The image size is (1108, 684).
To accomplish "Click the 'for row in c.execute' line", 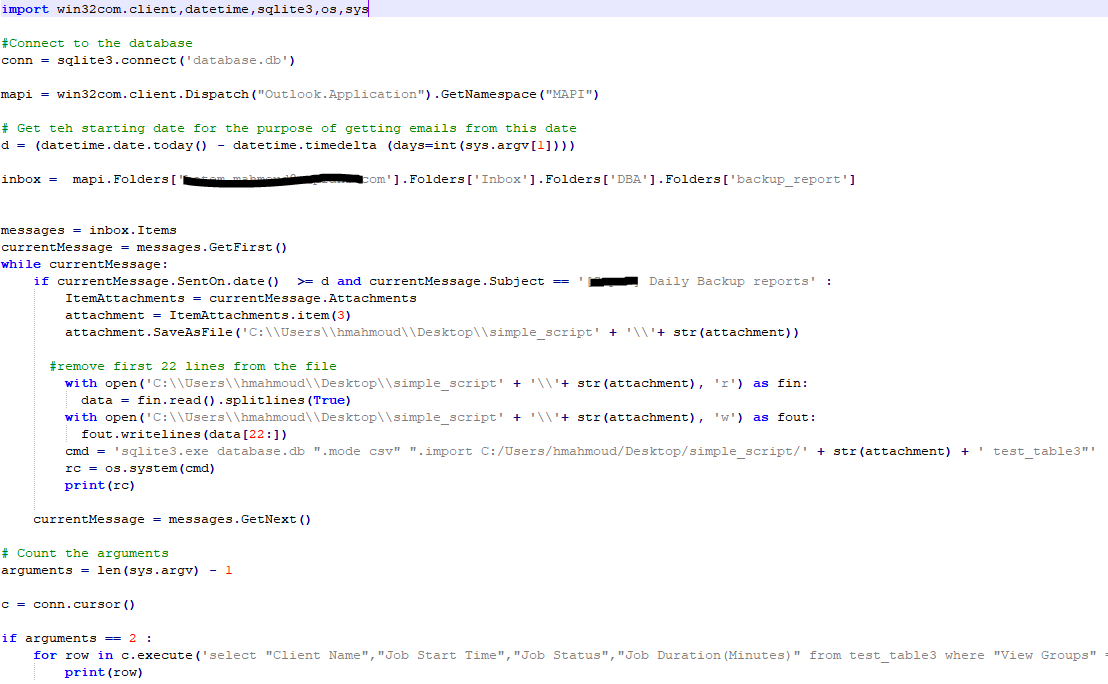I will pos(570,654).
